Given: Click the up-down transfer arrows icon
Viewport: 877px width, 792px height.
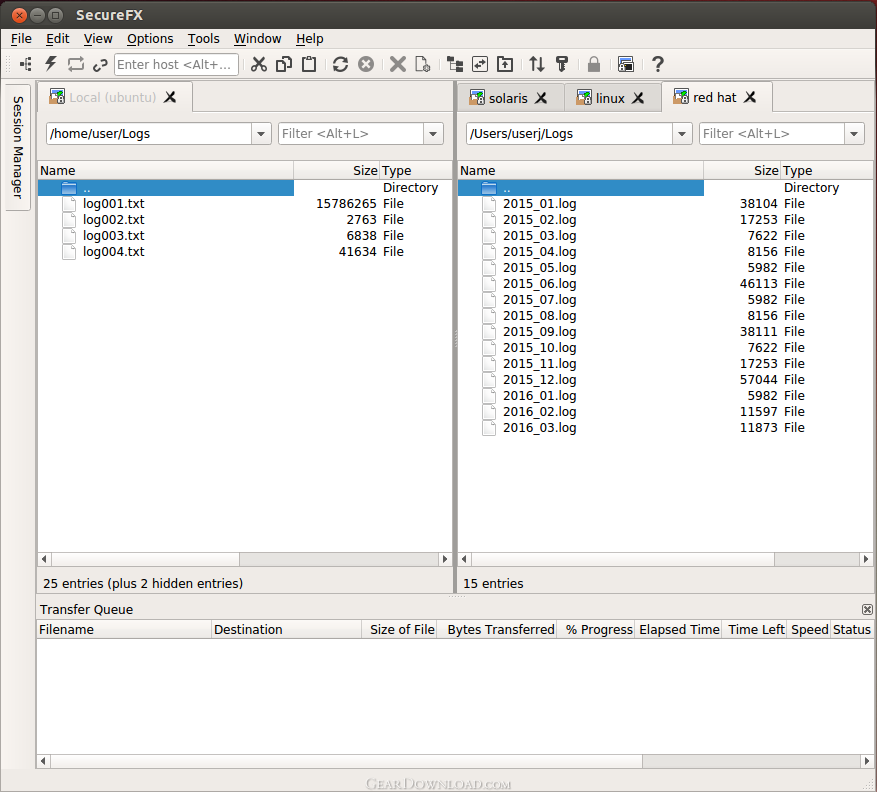Looking at the screenshot, I should pyautogui.click(x=537, y=64).
